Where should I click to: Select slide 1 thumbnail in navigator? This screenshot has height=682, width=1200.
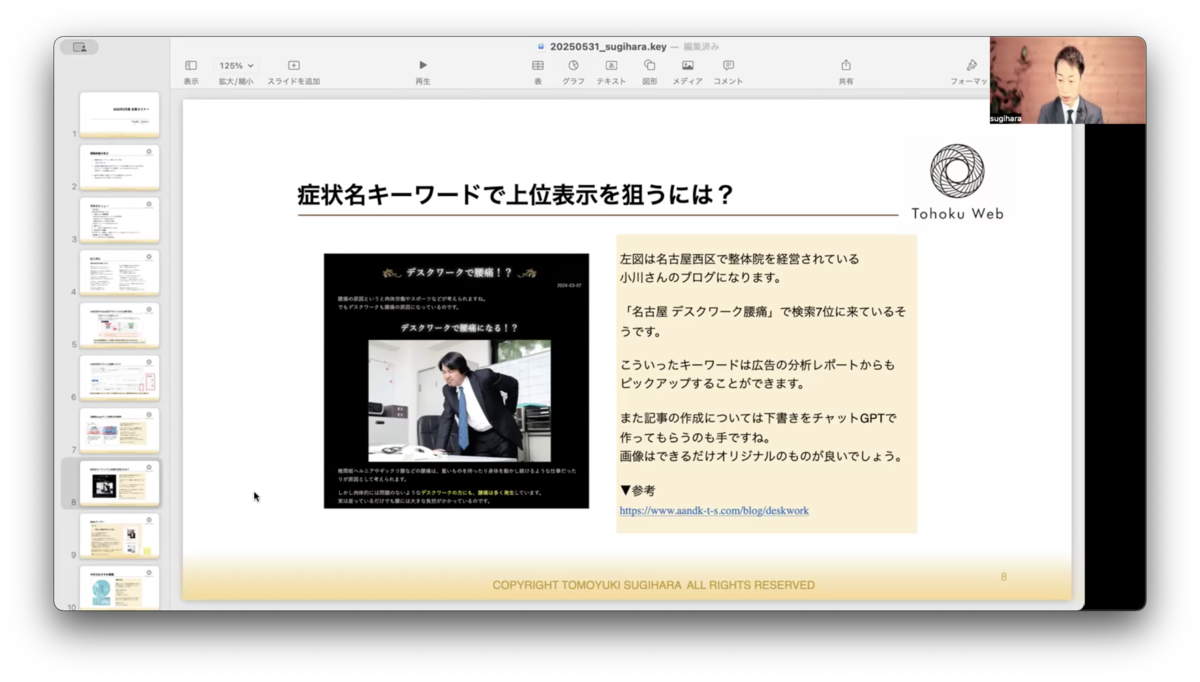pyautogui.click(x=119, y=114)
